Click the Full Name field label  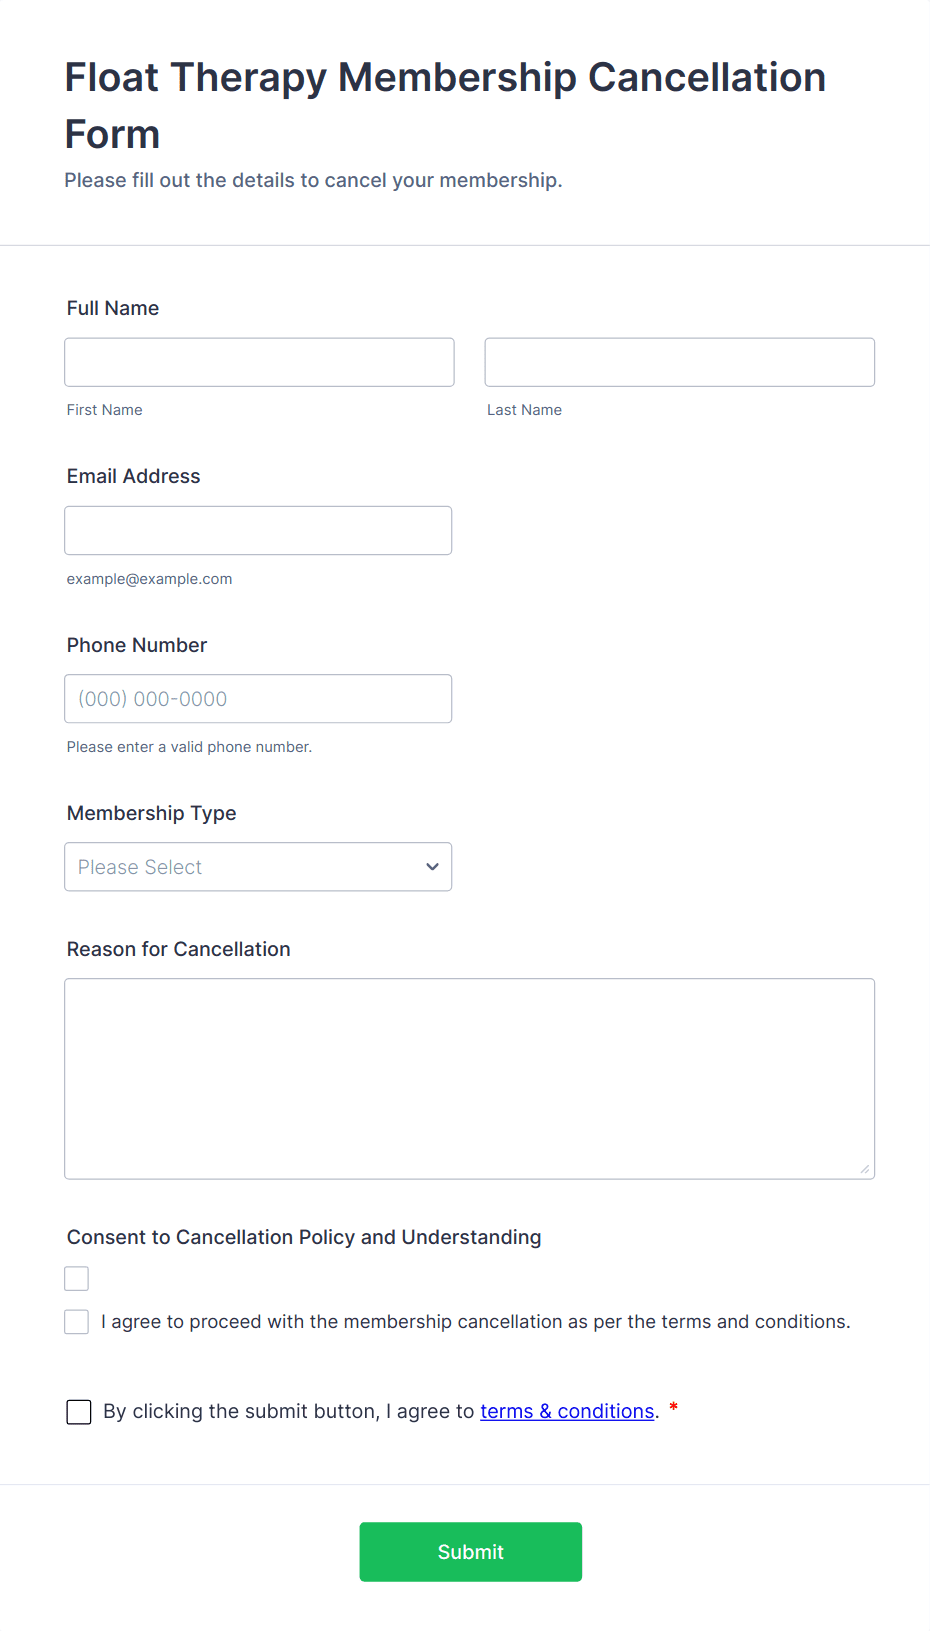113,308
